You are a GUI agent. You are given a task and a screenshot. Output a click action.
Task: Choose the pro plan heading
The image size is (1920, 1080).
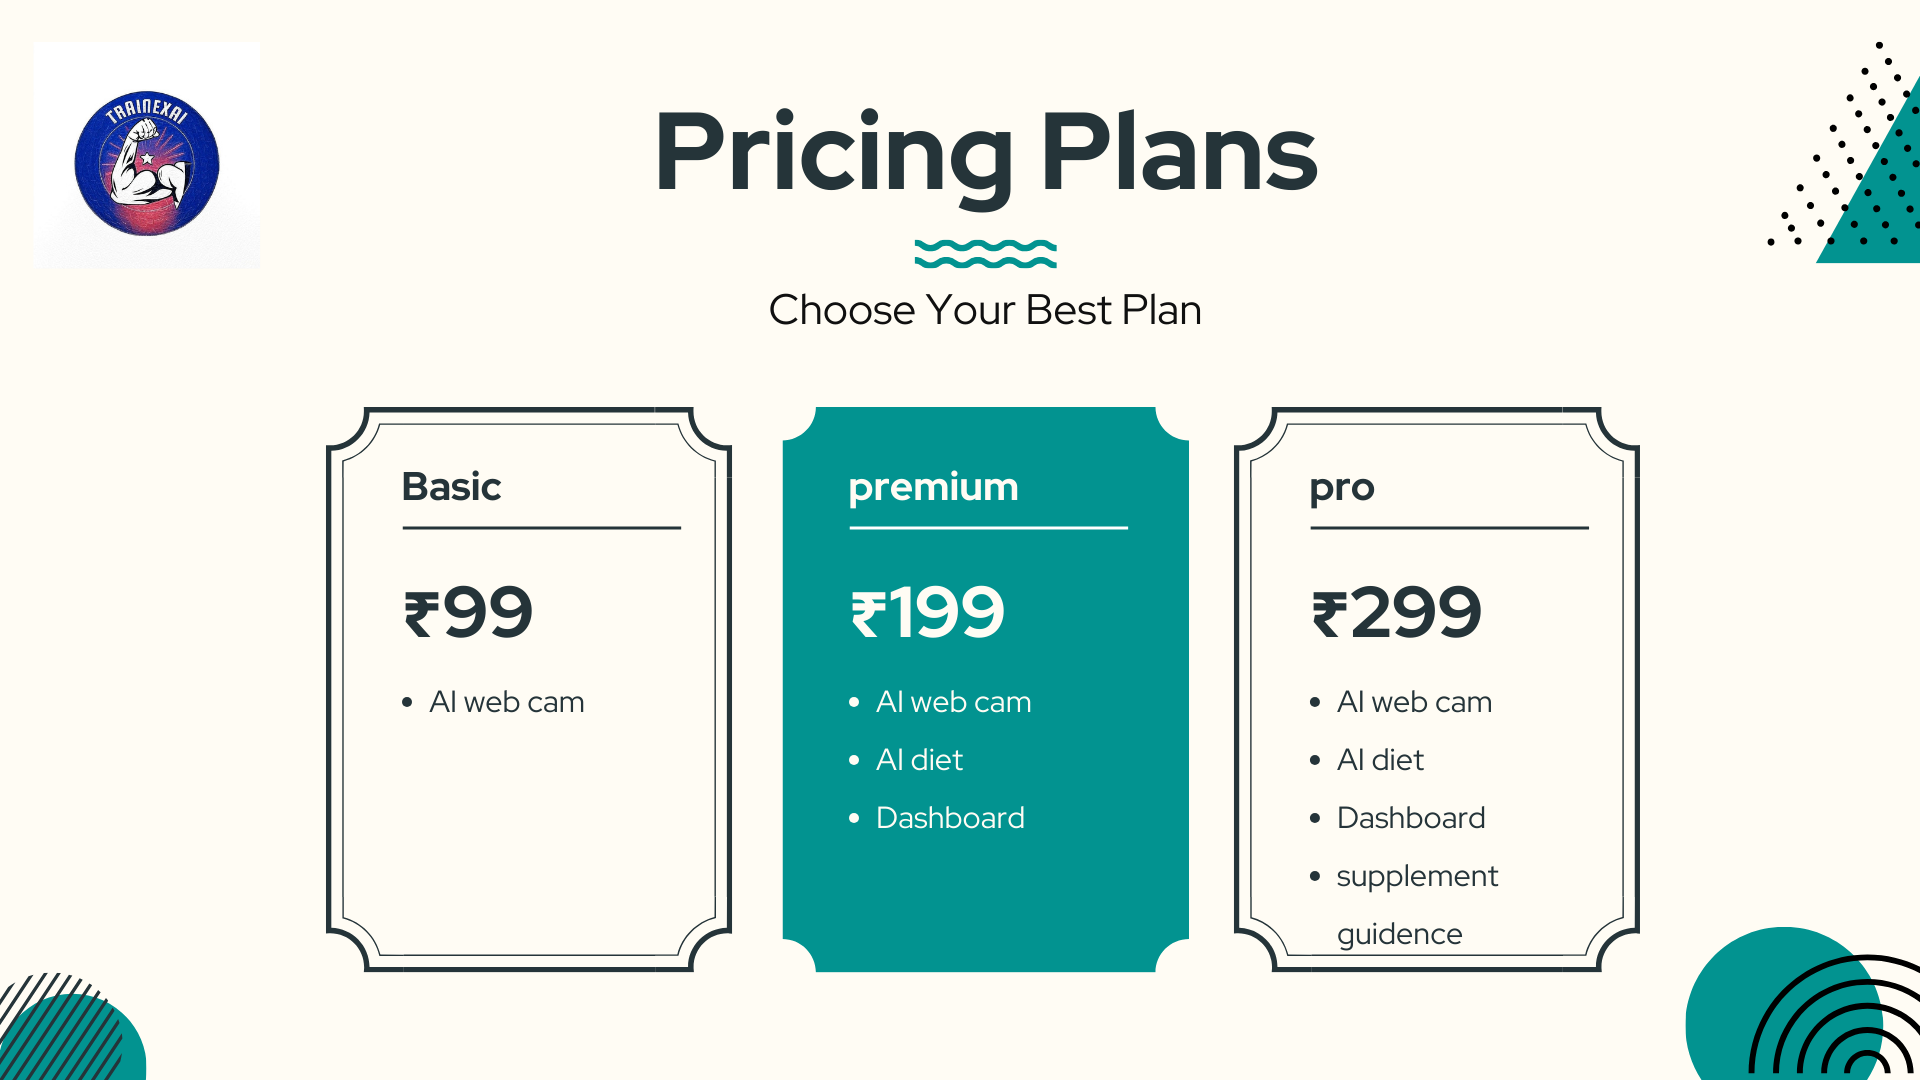pos(1342,488)
